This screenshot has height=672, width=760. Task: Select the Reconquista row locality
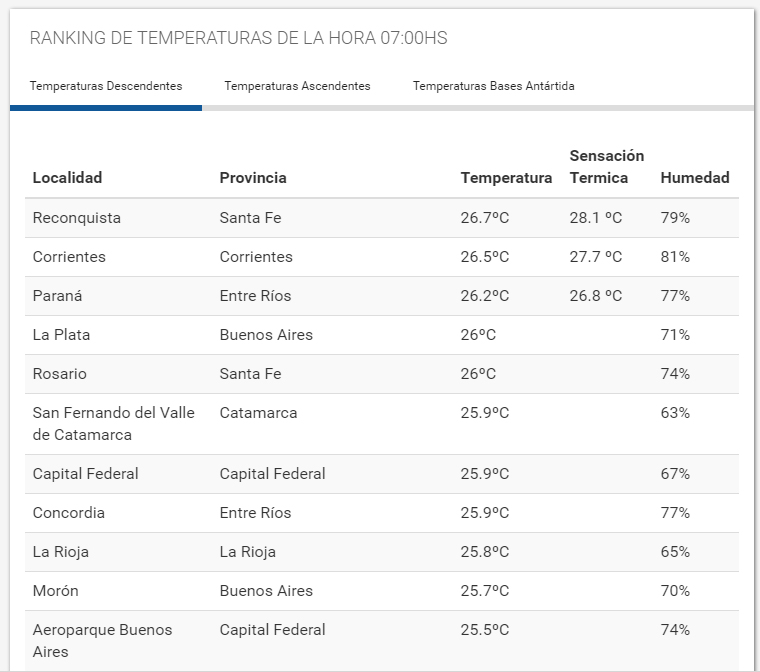[x=76, y=218]
